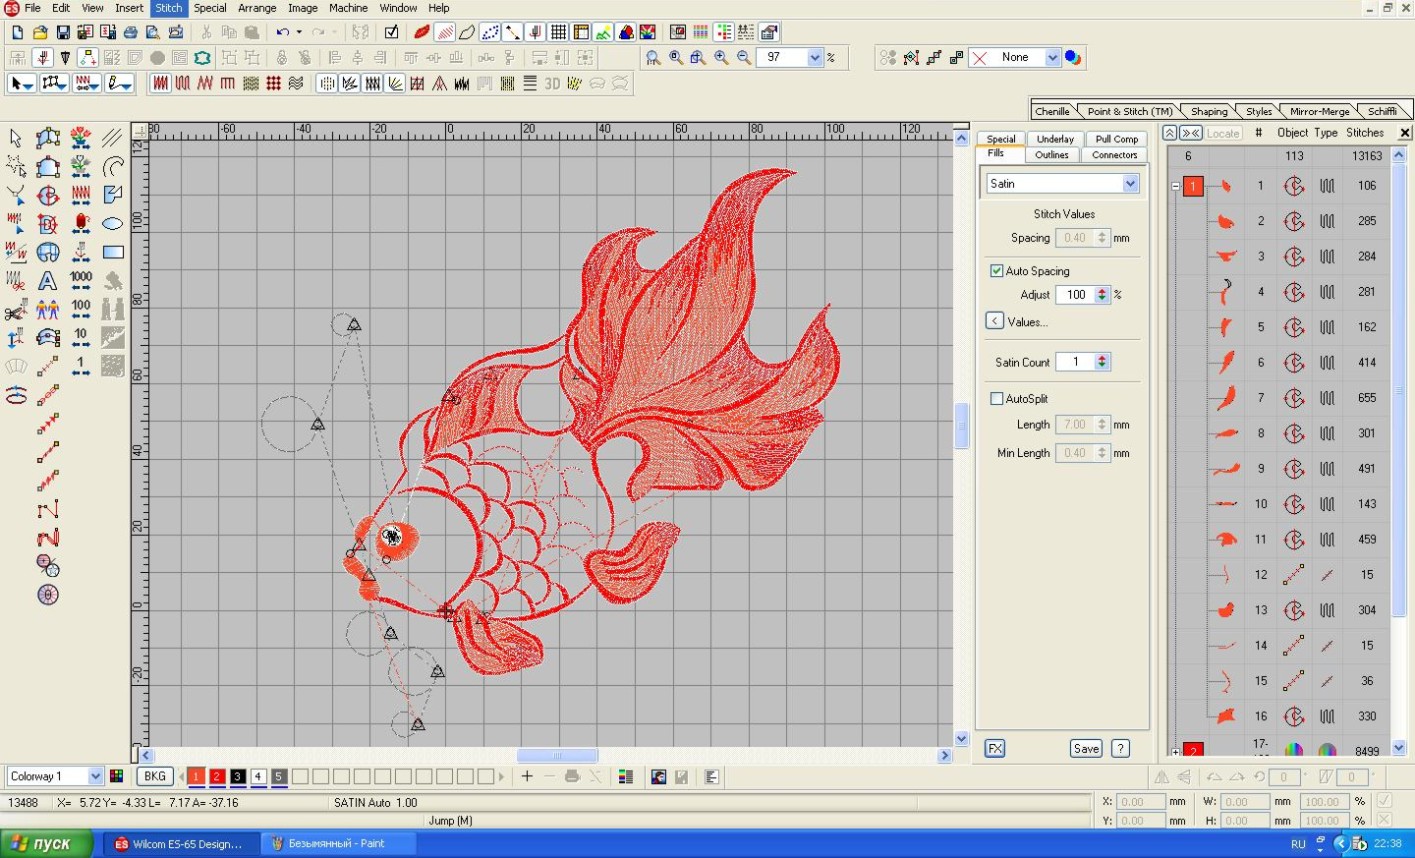Select the red dotted motif fill stitch icon

[x=273, y=84]
